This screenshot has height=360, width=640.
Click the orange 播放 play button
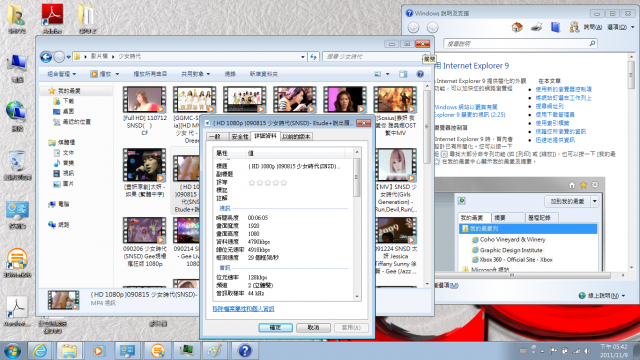tap(94, 74)
